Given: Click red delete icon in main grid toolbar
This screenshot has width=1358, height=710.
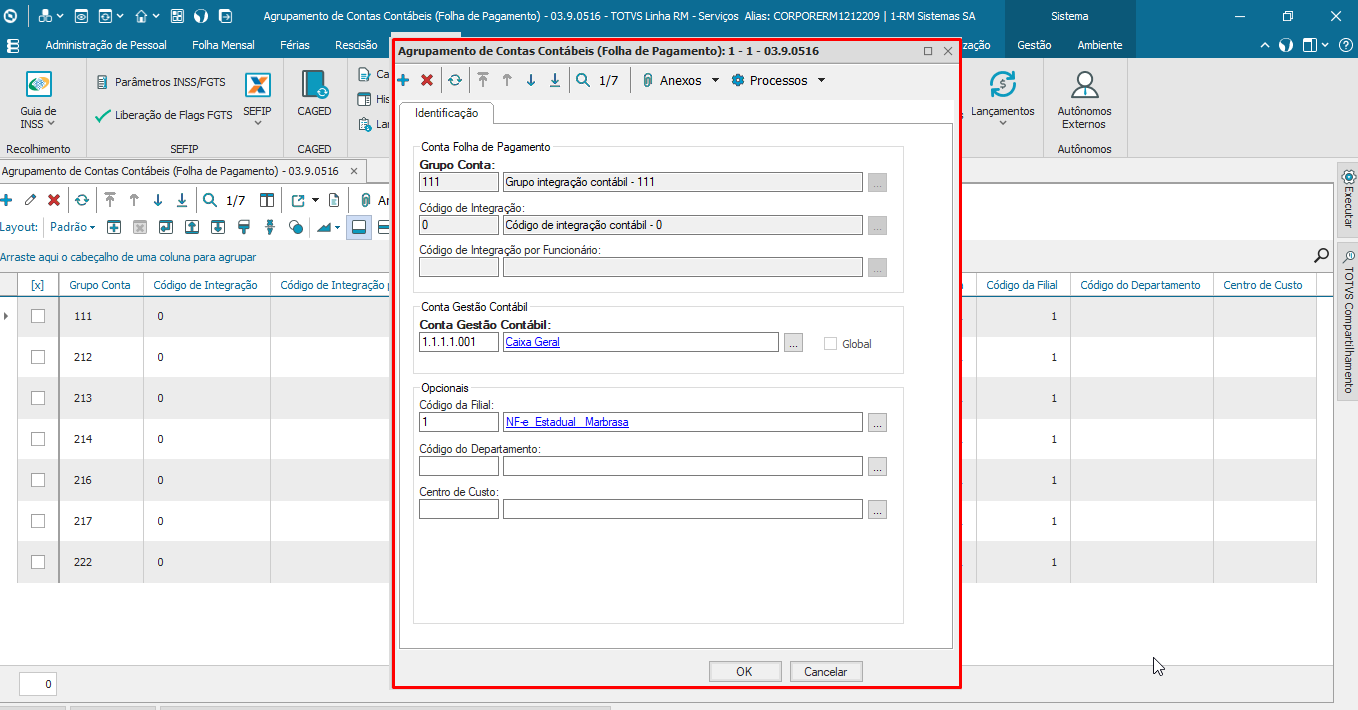Looking at the screenshot, I should coord(54,200).
